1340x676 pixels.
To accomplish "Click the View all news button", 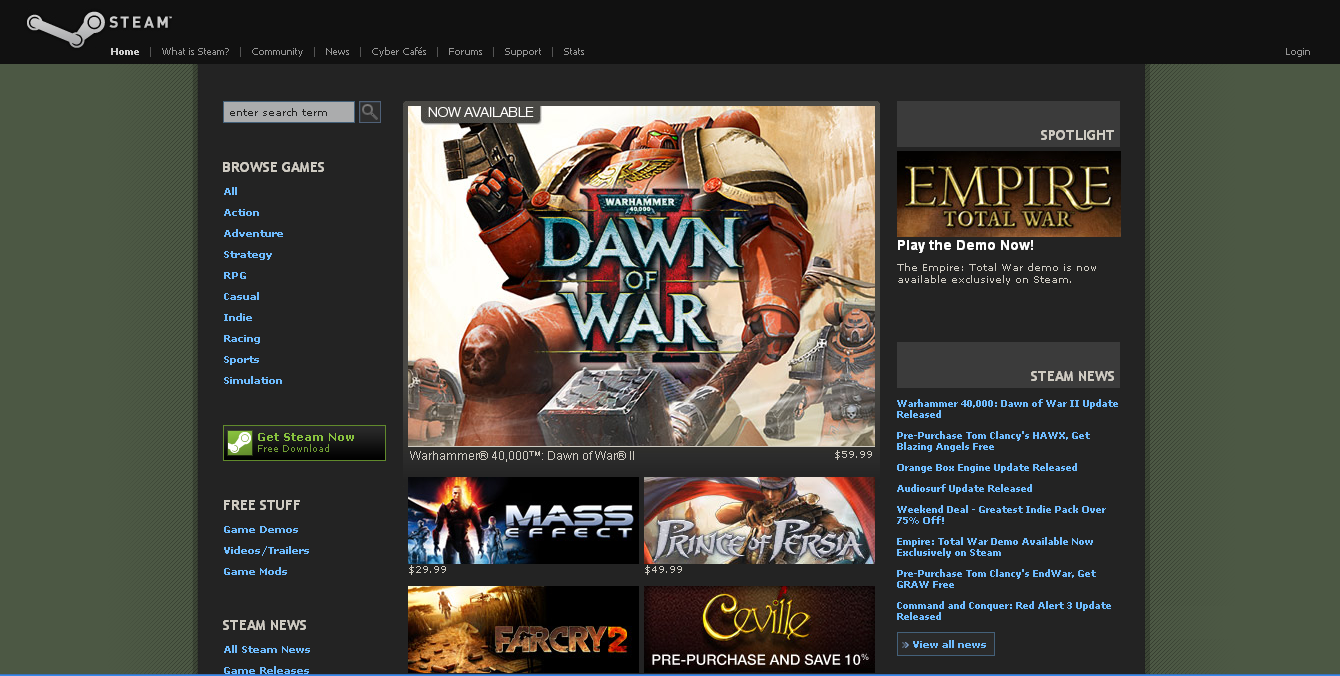I will pos(946,644).
